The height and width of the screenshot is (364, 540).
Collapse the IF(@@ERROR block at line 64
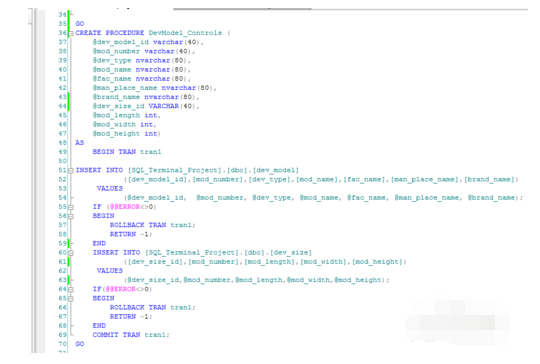(71, 289)
